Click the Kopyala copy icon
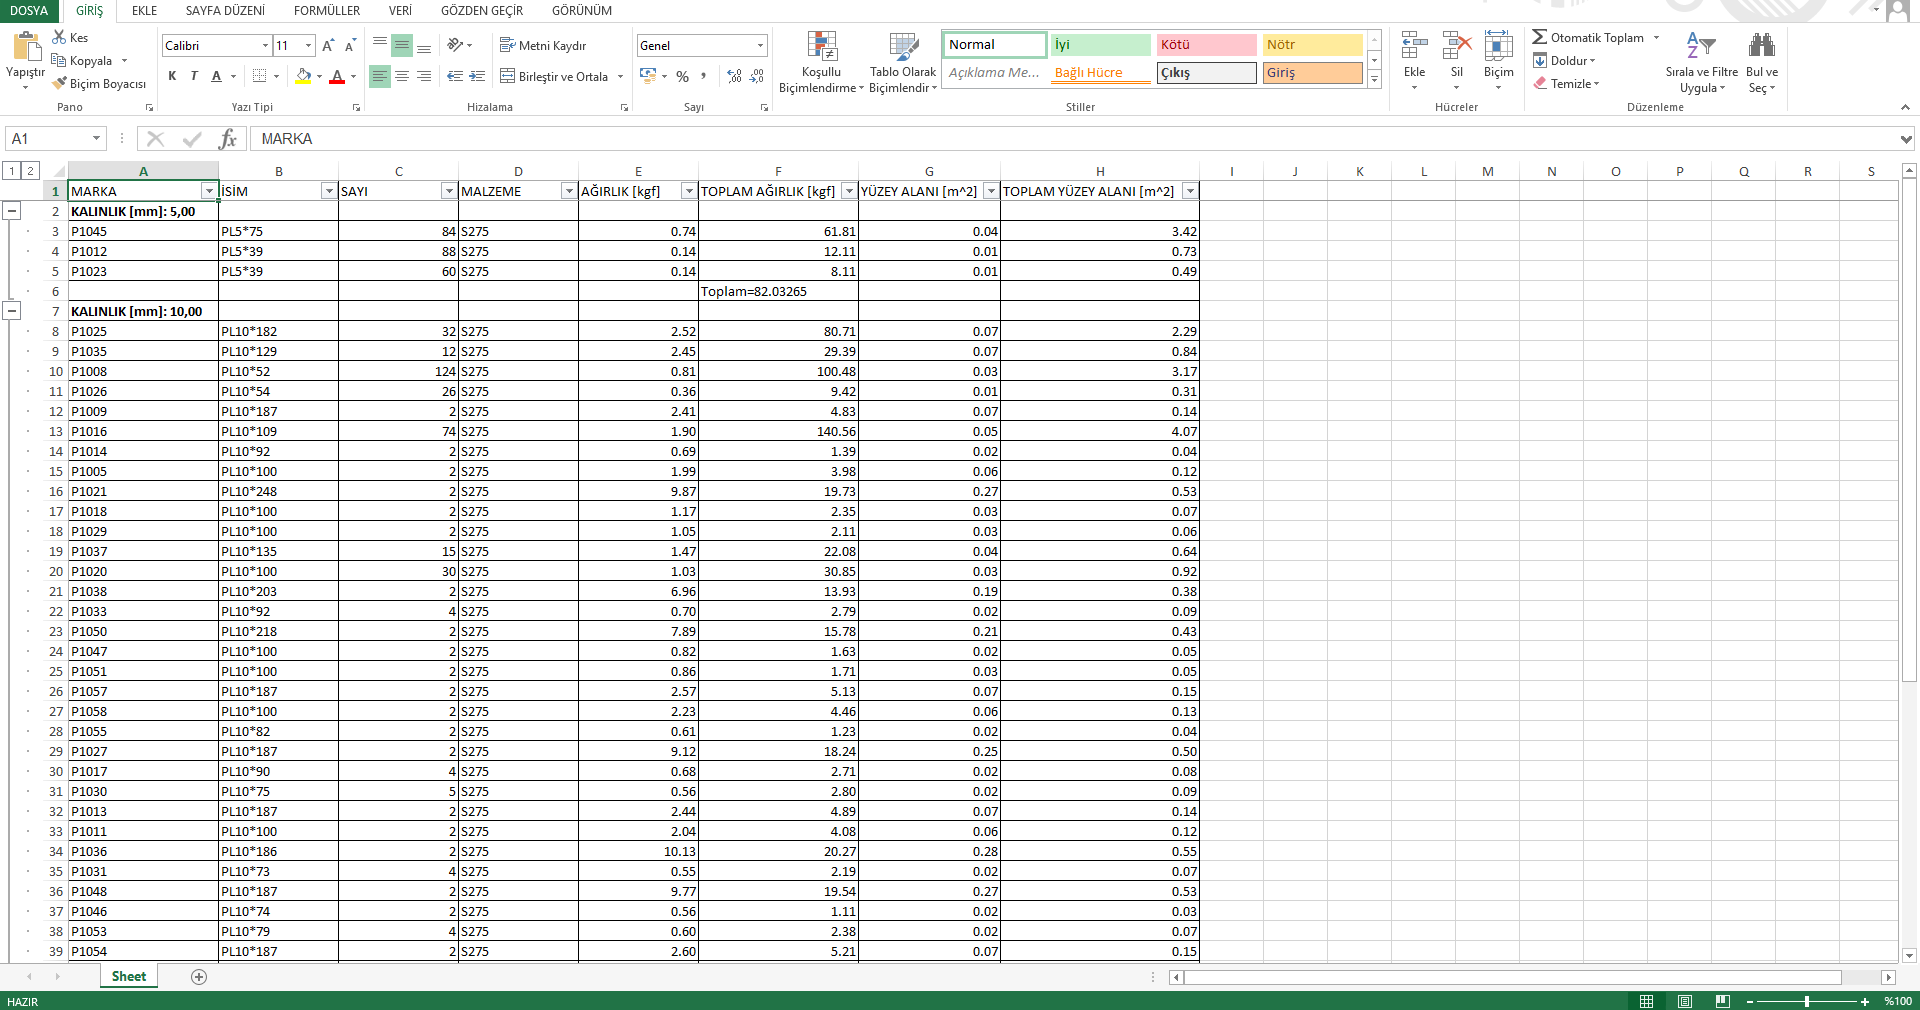Viewport: 1920px width, 1010px height. coord(59,60)
